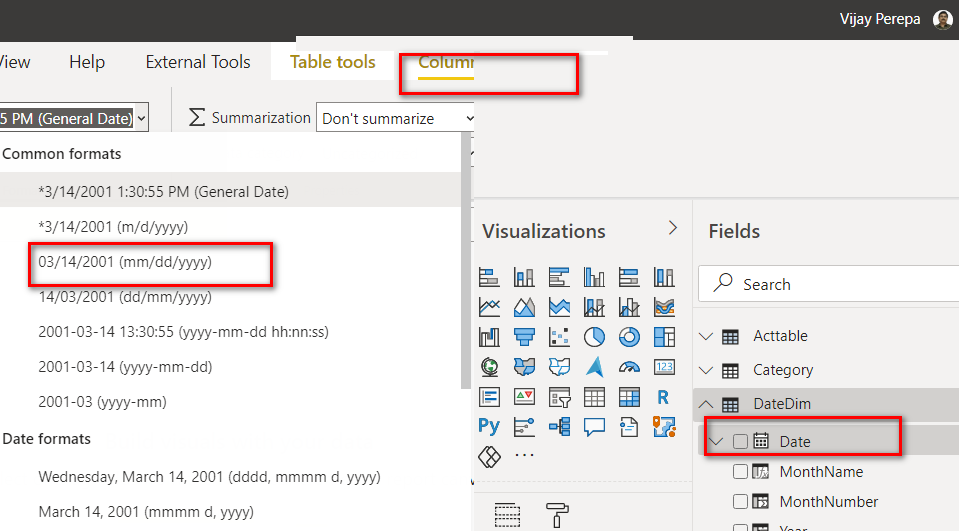Open the Help tab
Viewport: 959px width, 531px height.
[x=87, y=62]
